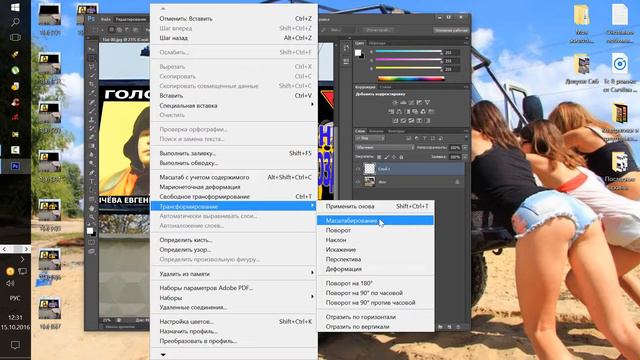
Task: Add a Curves adjustment
Action: tap(411, 102)
